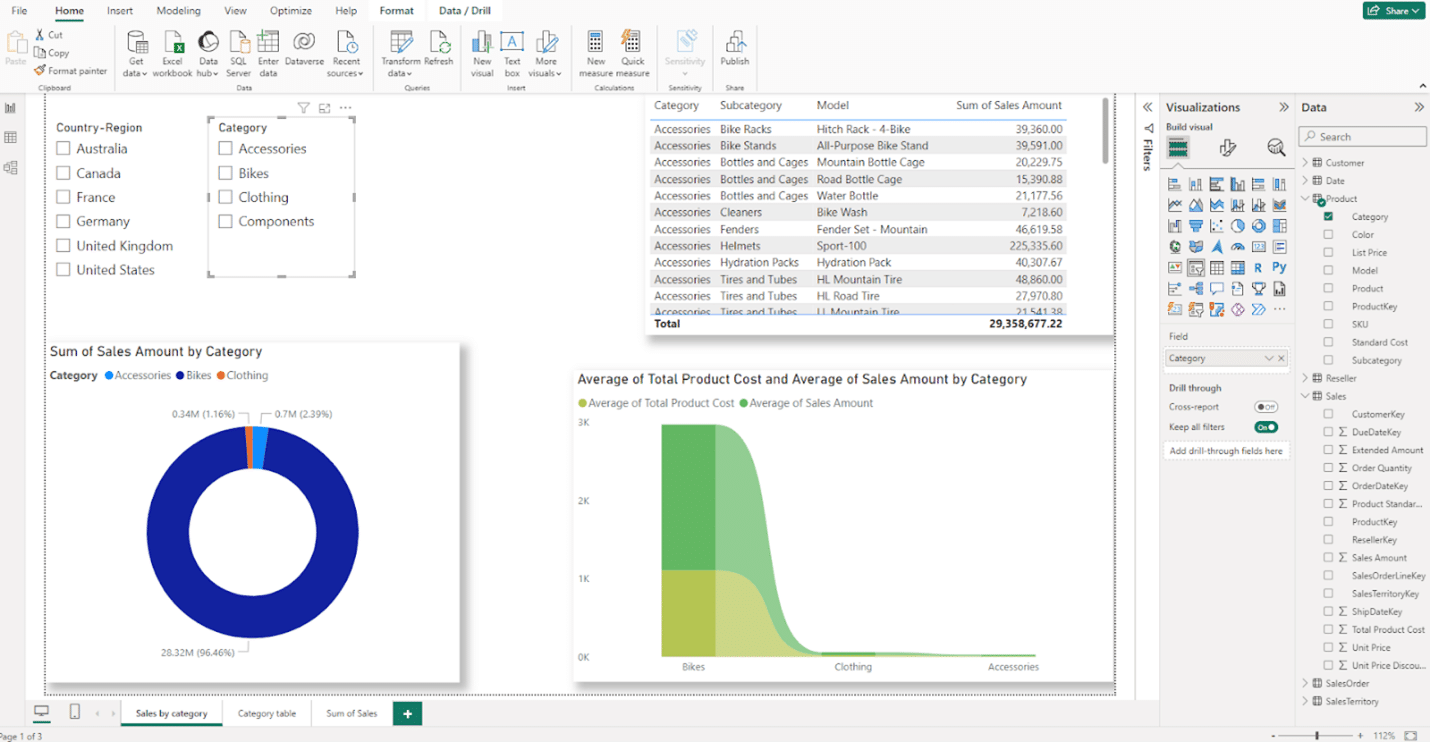This screenshot has height=742, width=1430.
Task: Click the green Share button
Action: (x=1393, y=8)
